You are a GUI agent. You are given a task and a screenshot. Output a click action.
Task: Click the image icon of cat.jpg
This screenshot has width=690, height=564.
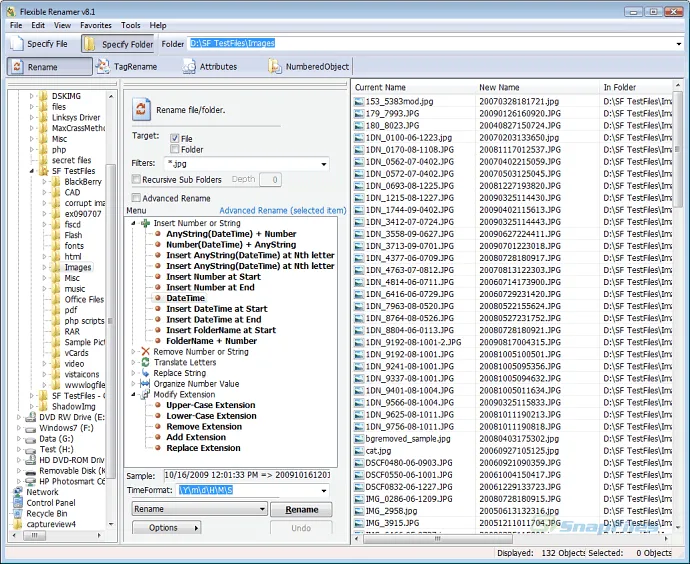coord(359,451)
